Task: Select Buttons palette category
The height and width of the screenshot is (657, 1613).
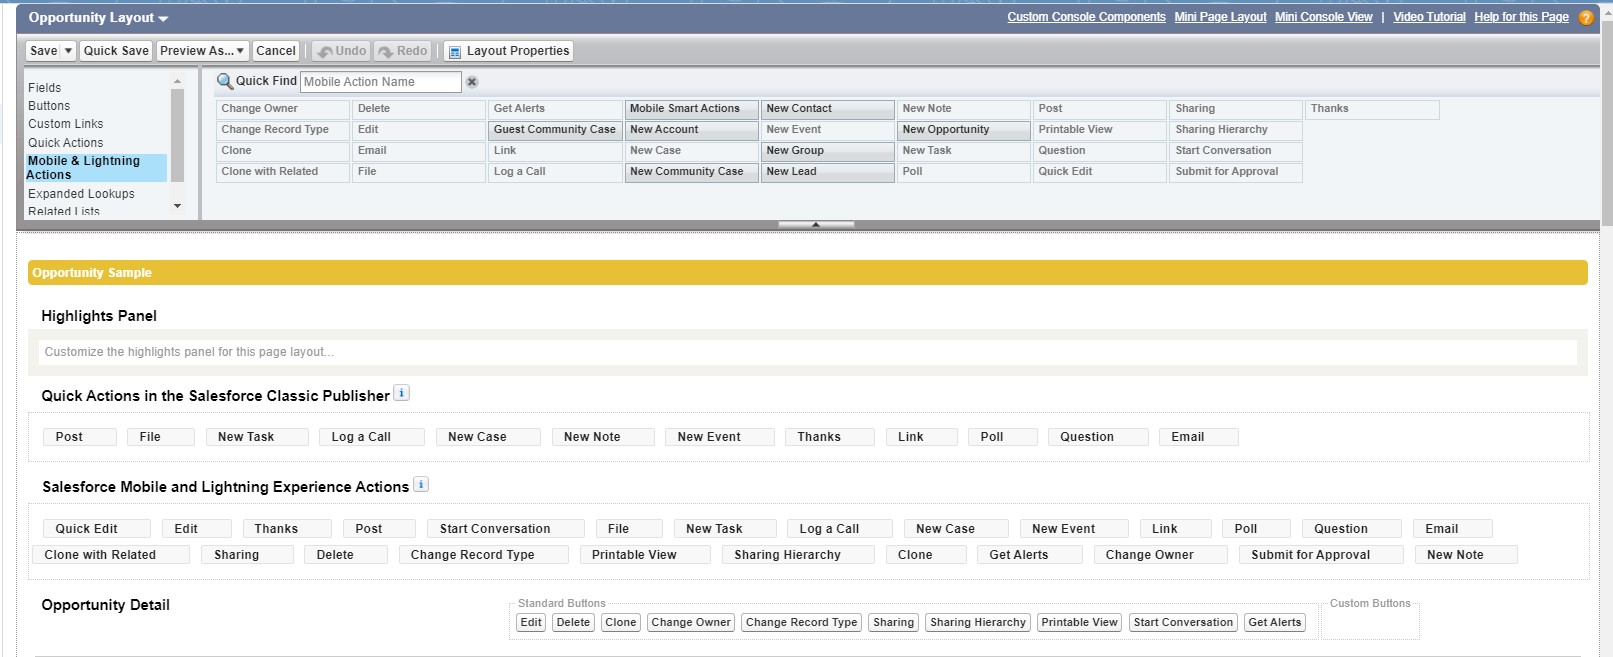Action: pyautogui.click(x=49, y=106)
